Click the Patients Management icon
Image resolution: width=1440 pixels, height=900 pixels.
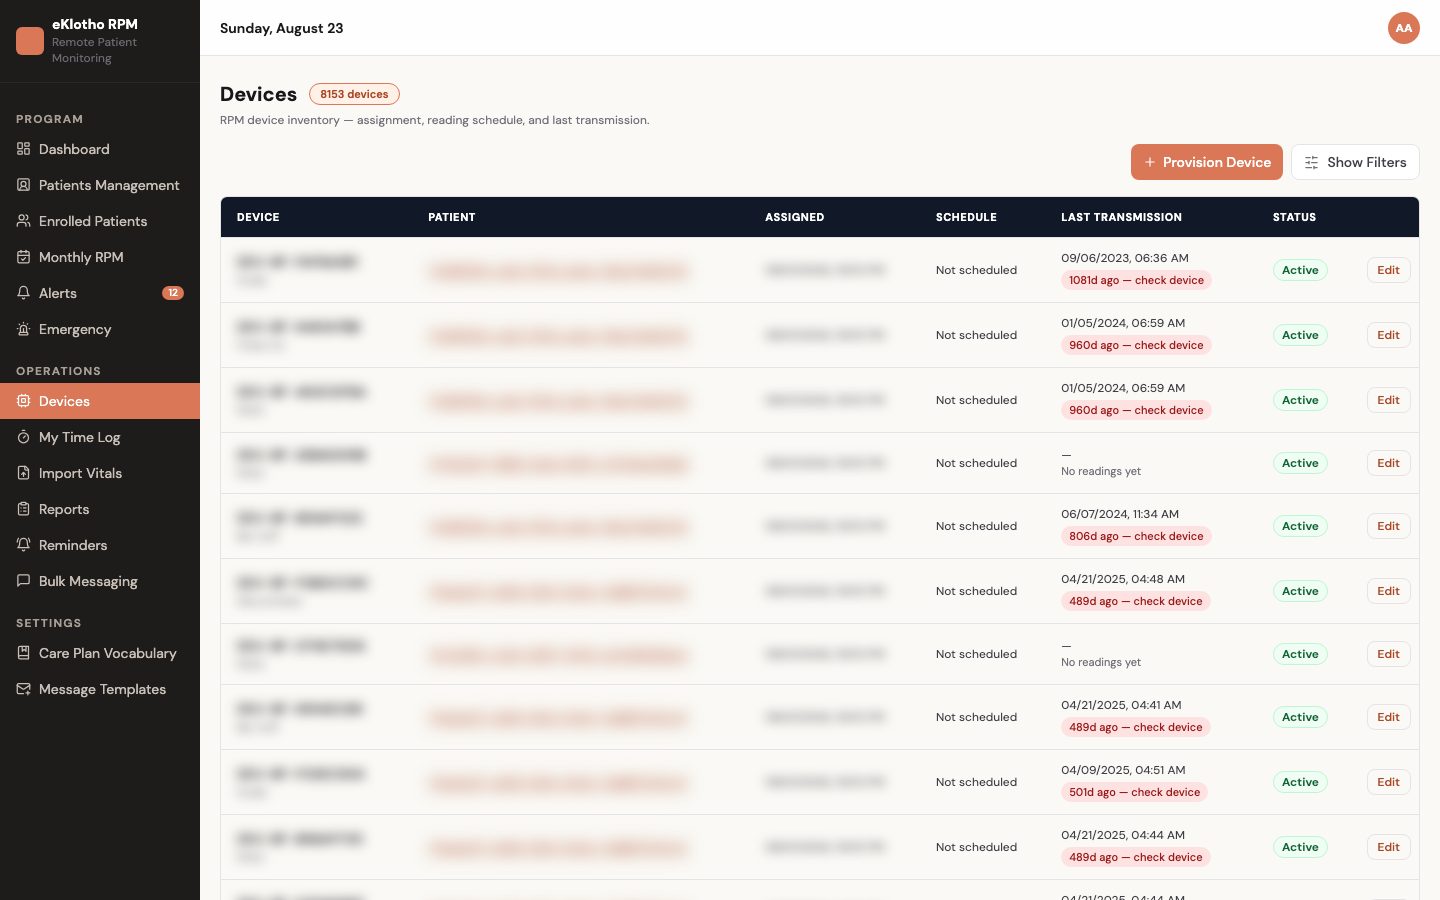[23, 185]
